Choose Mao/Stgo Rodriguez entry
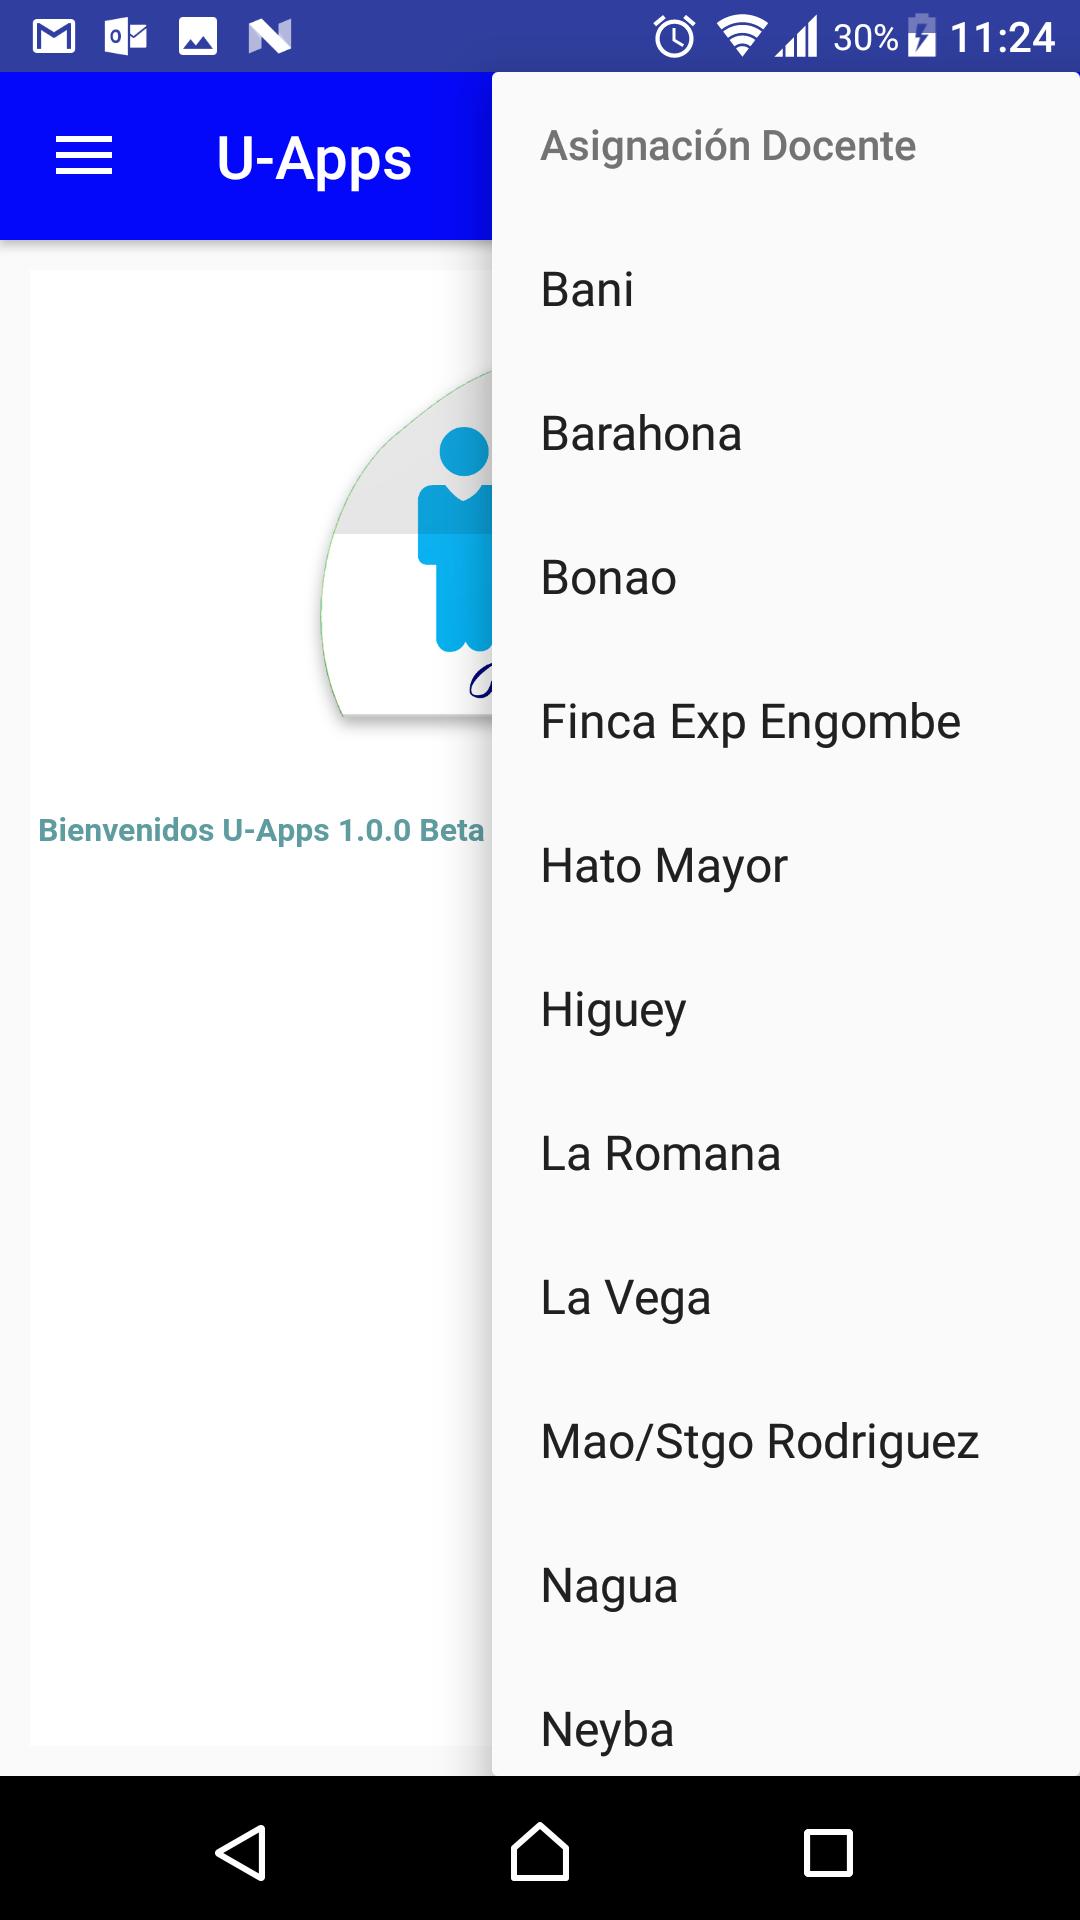 tap(759, 1442)
